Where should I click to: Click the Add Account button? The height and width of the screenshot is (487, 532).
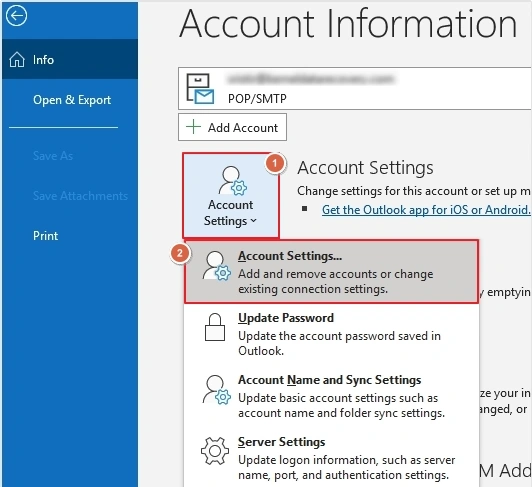[232, 127]
